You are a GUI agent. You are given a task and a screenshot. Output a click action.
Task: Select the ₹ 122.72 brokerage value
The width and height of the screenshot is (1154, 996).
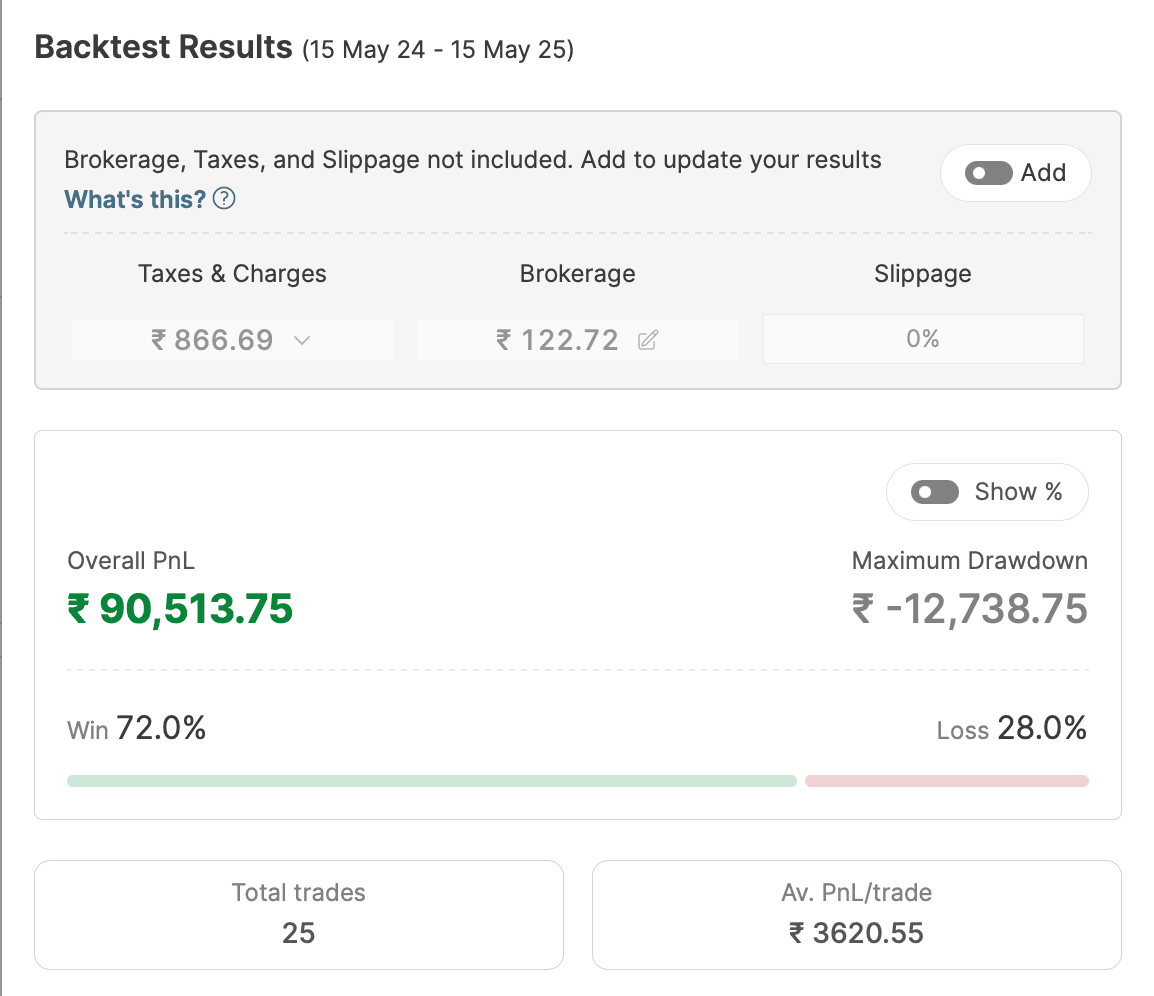(558, 340)
